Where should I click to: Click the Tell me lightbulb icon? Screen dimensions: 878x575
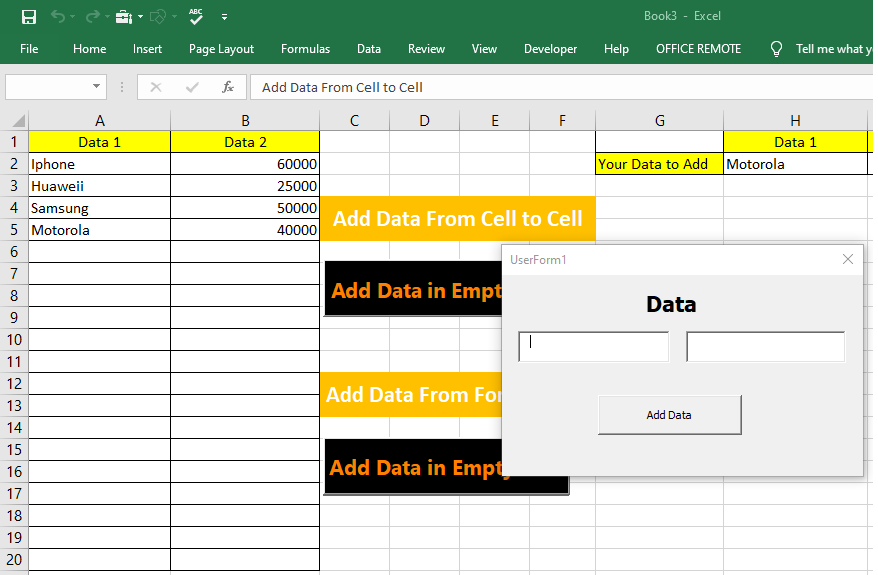click(776, 49)
